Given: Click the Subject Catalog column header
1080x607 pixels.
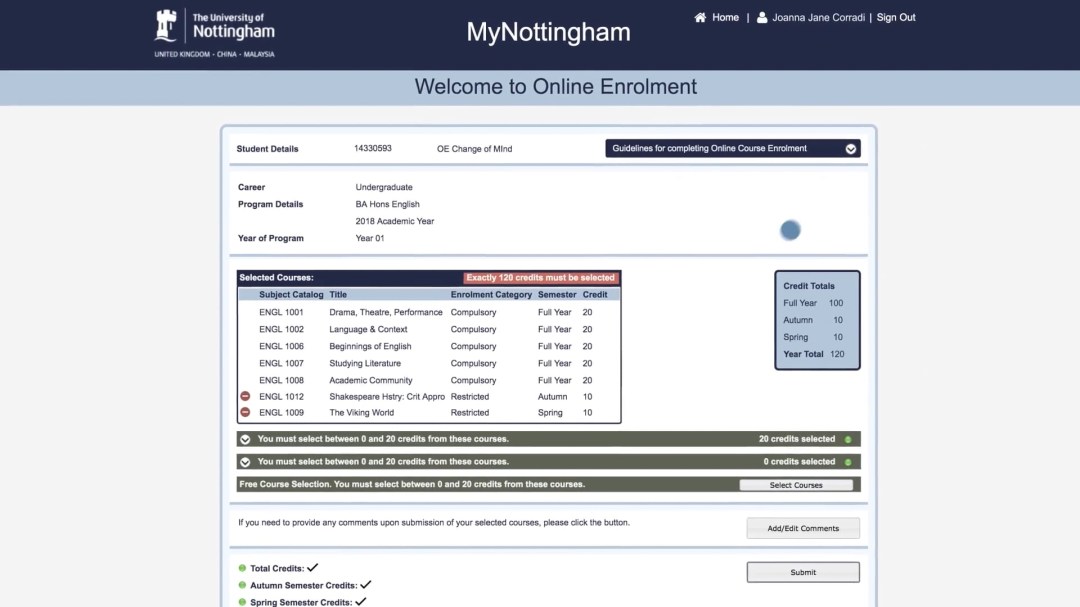Looking at the screenshot, I should pyautogui.click(x=291, y=294).
